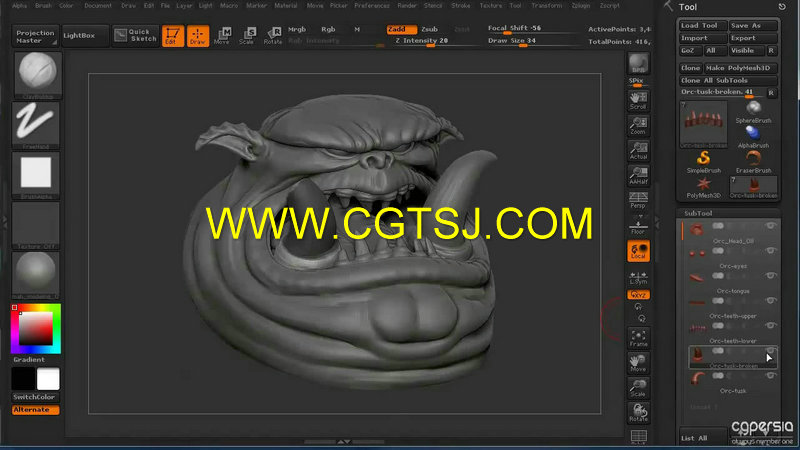Click the Projection Master button
Screen dimensions: 800x450
click(x=35, y=36)
